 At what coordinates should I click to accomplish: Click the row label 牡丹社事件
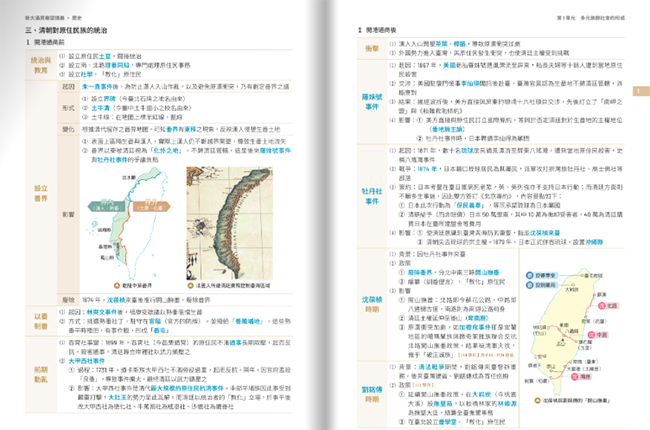point(372,196)
